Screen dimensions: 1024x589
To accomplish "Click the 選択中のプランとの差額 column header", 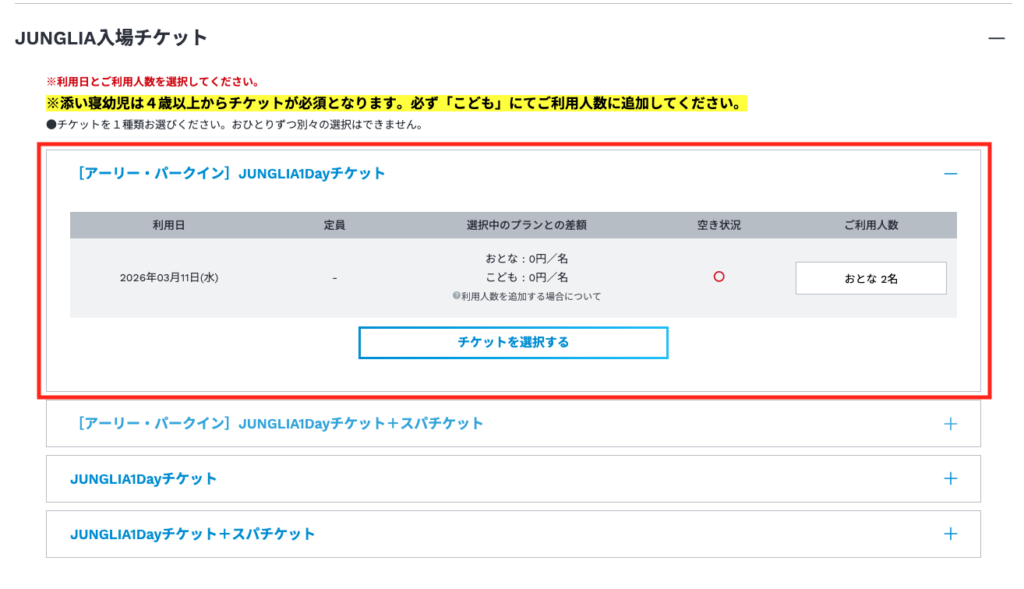I will tap(526, 225).
